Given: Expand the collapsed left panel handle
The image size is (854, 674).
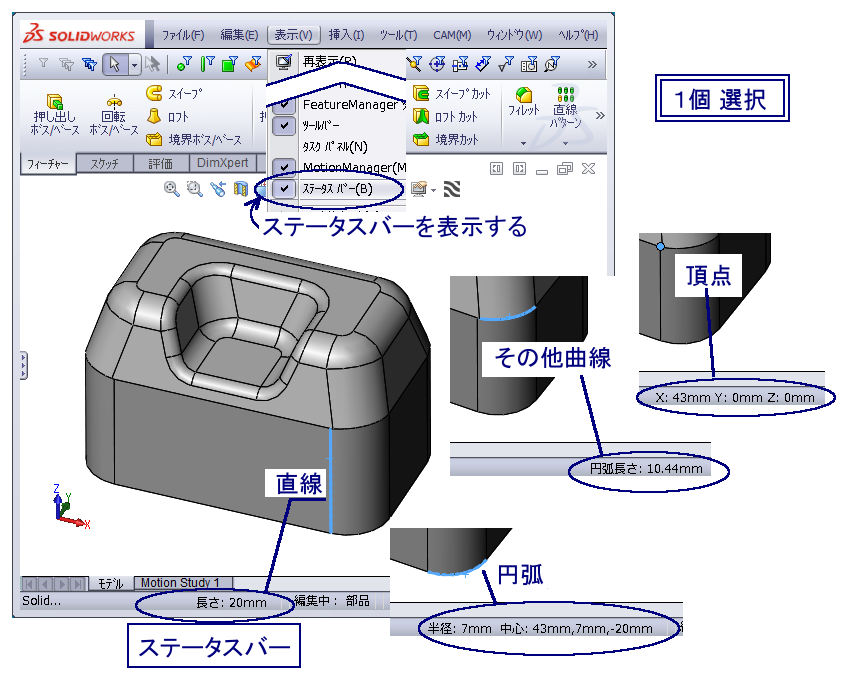Looking at the screenshot, I should coord(23,365).
